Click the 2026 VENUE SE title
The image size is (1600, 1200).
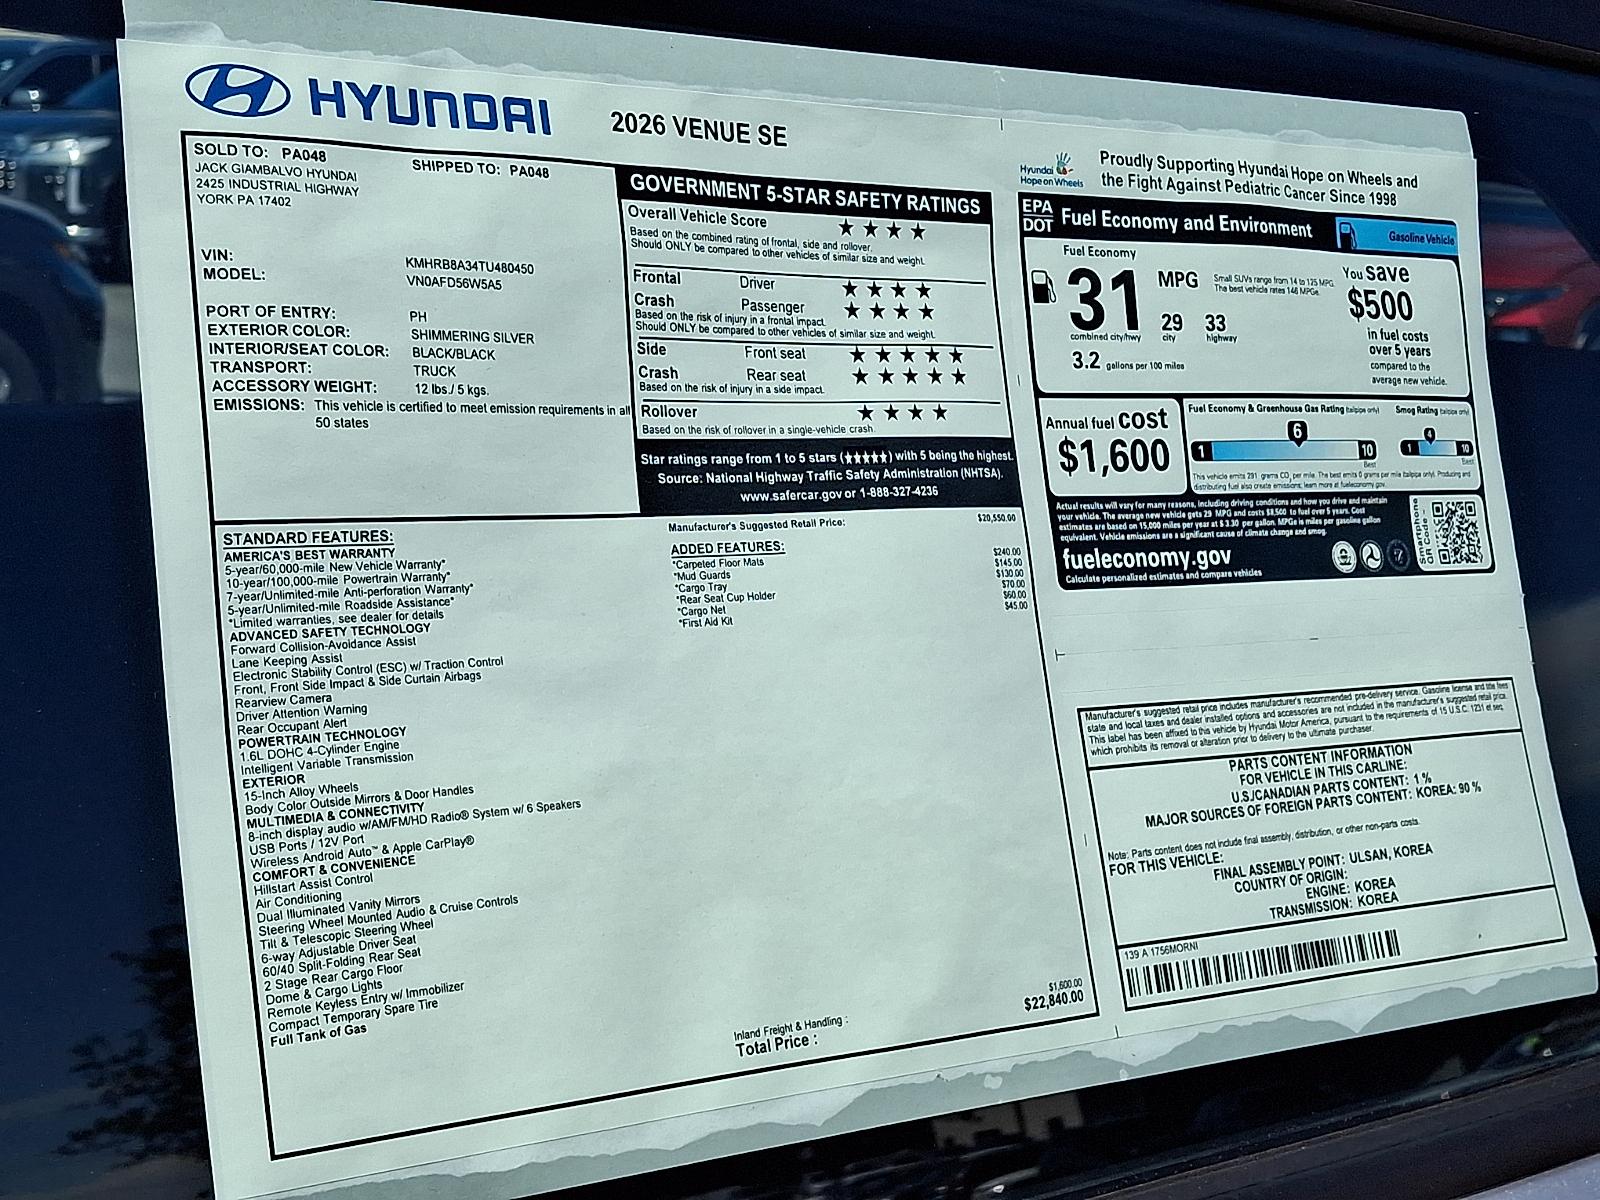click(x=699, y=129)
